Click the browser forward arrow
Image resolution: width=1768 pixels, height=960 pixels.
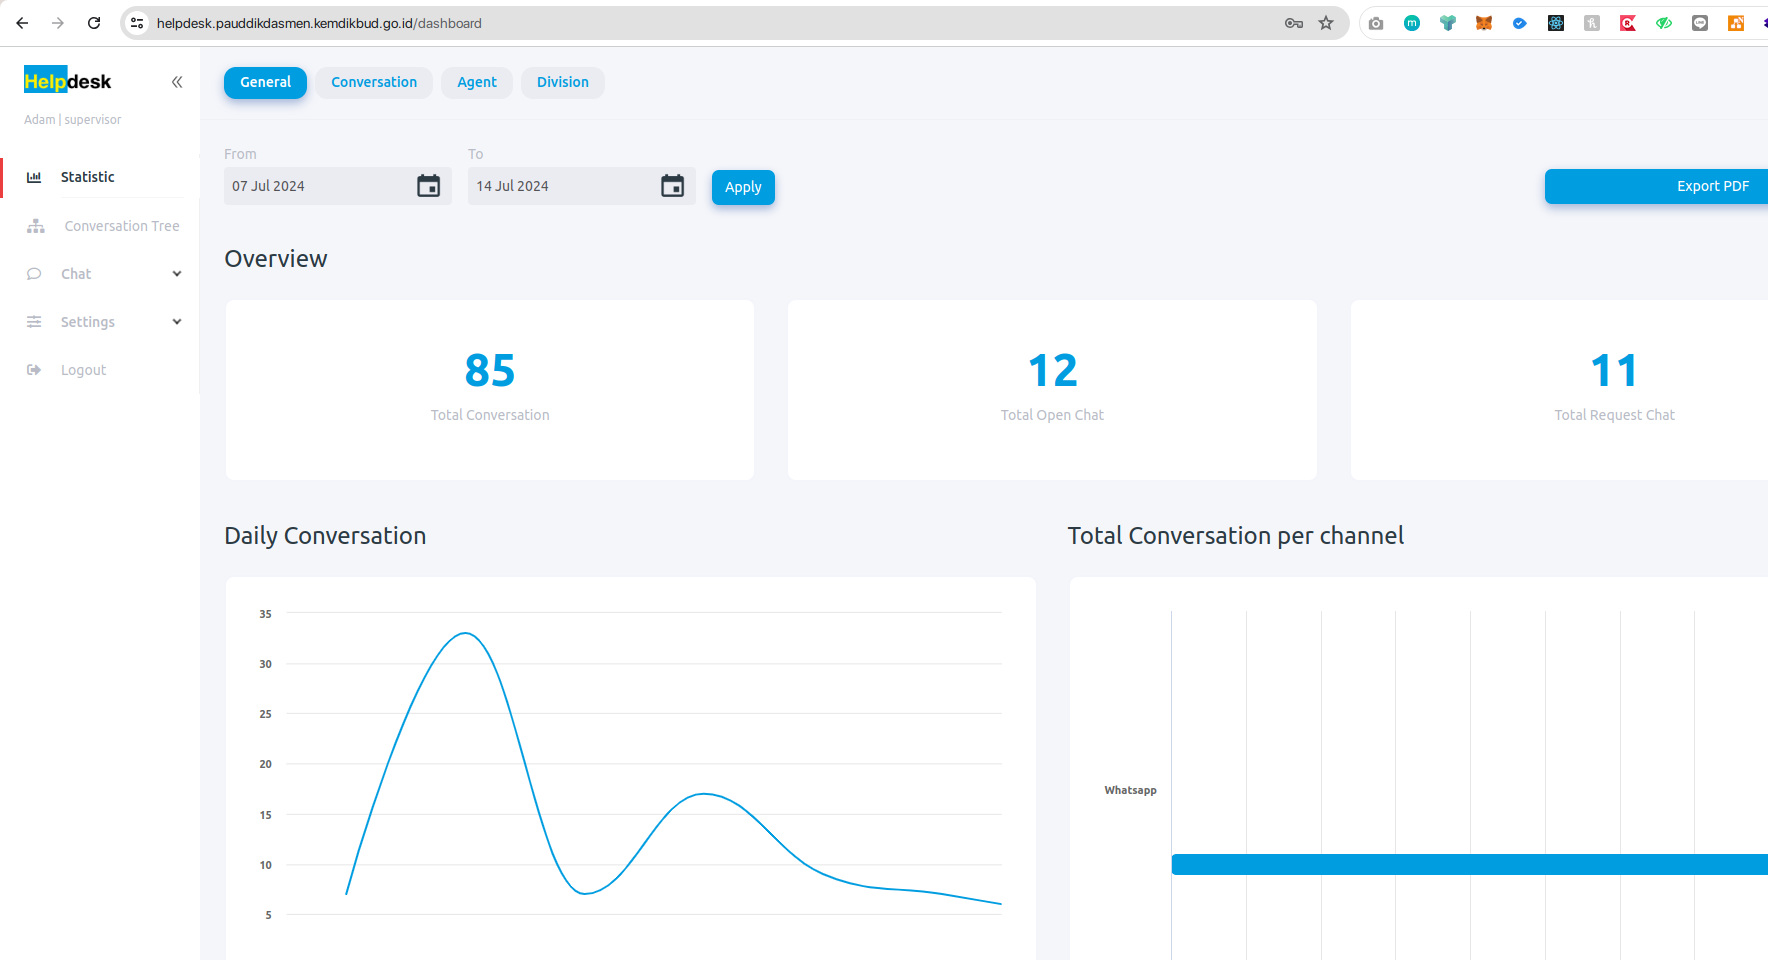(x=58, y=23)
